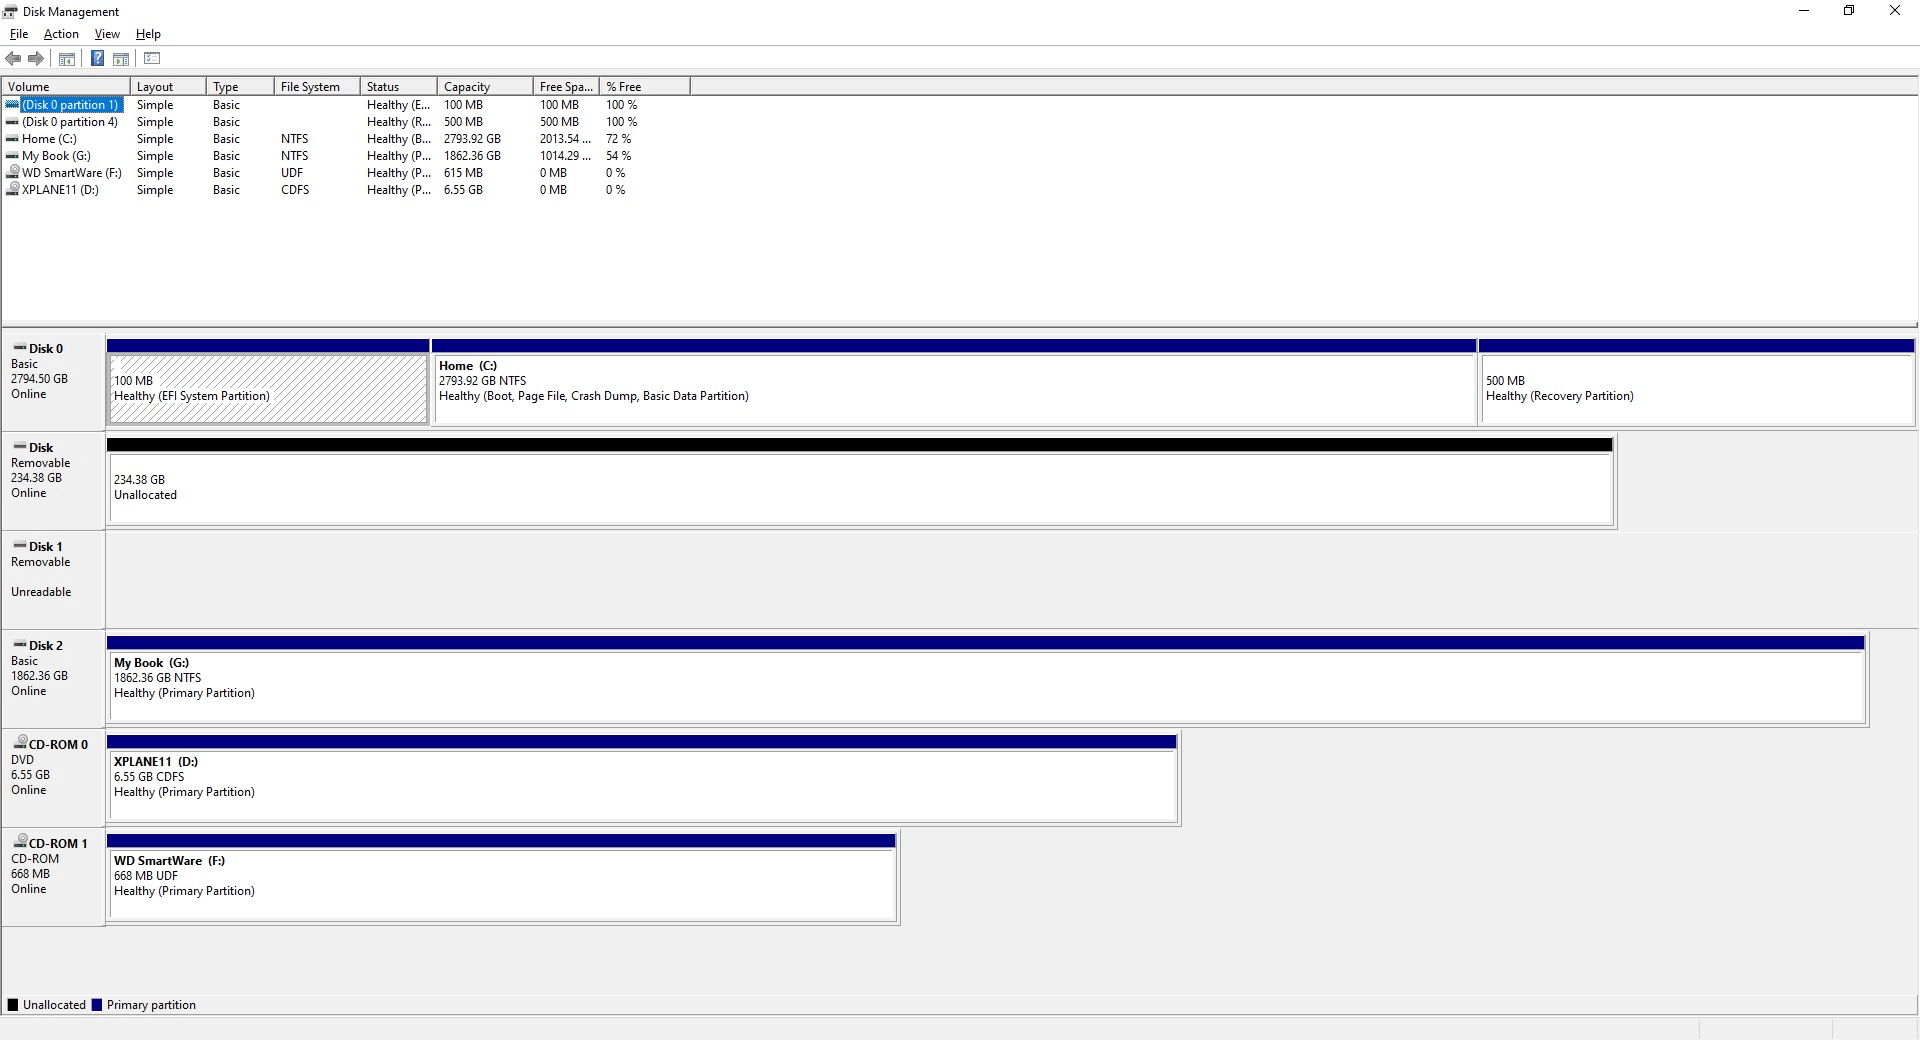Open the View menu
The height and width of the screenshot is (1040, 1920).
tap(106, 33)
